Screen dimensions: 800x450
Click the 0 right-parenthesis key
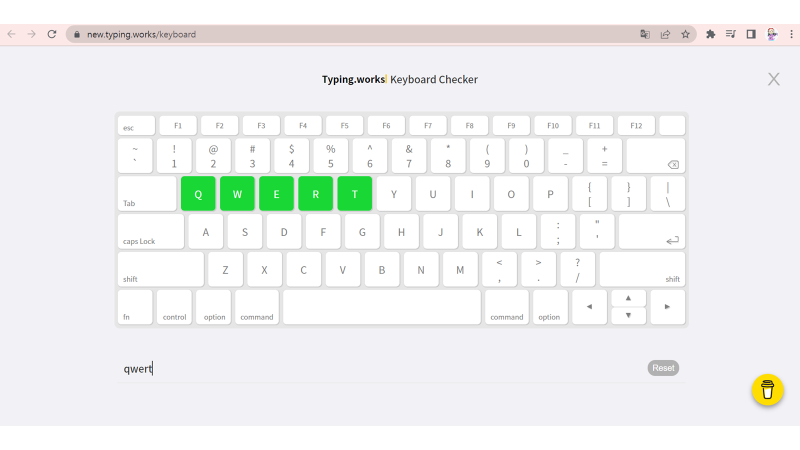pos(526,156)
